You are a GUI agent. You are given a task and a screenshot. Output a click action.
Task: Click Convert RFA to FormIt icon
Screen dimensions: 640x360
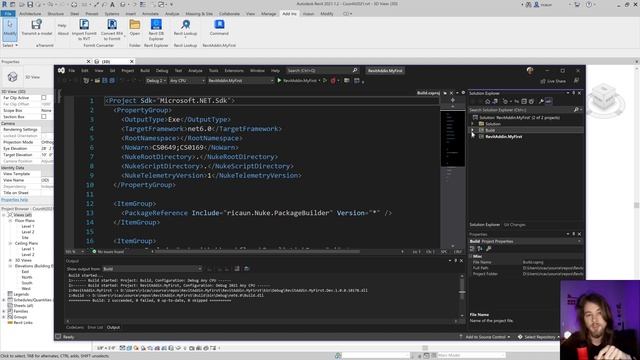click(x=112, y=24)
